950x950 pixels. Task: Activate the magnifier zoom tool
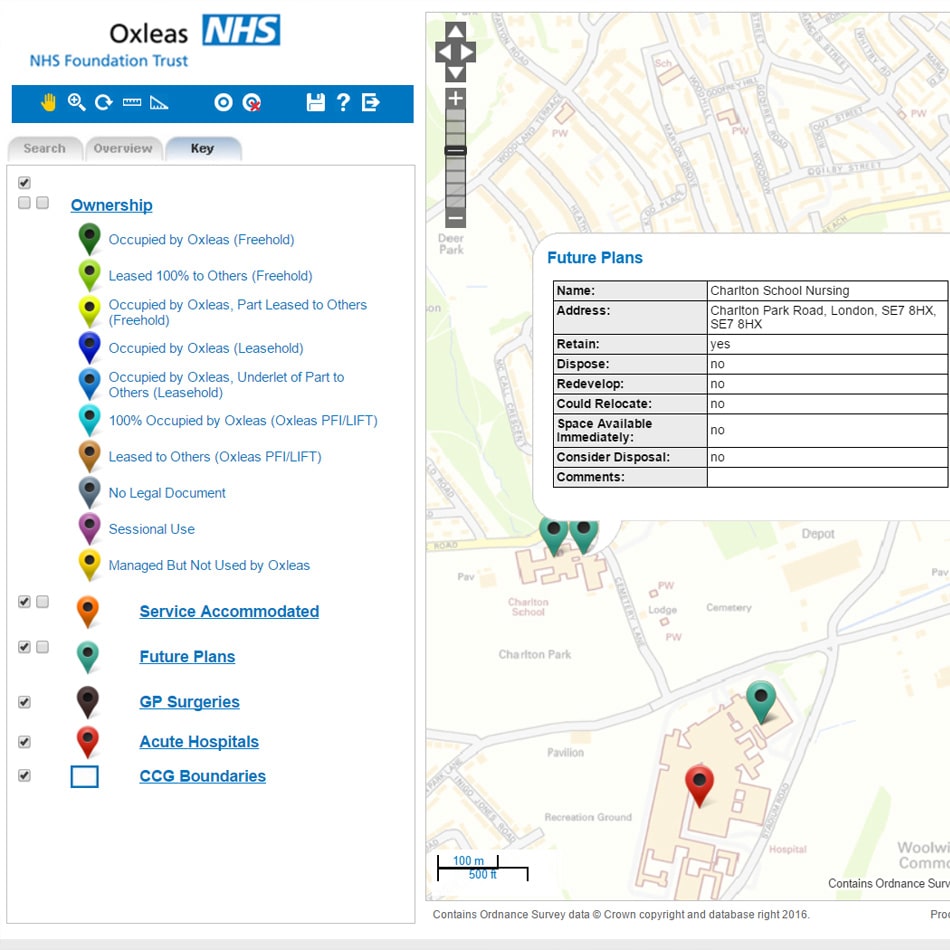pyautogui.click(x=76, y=102)
